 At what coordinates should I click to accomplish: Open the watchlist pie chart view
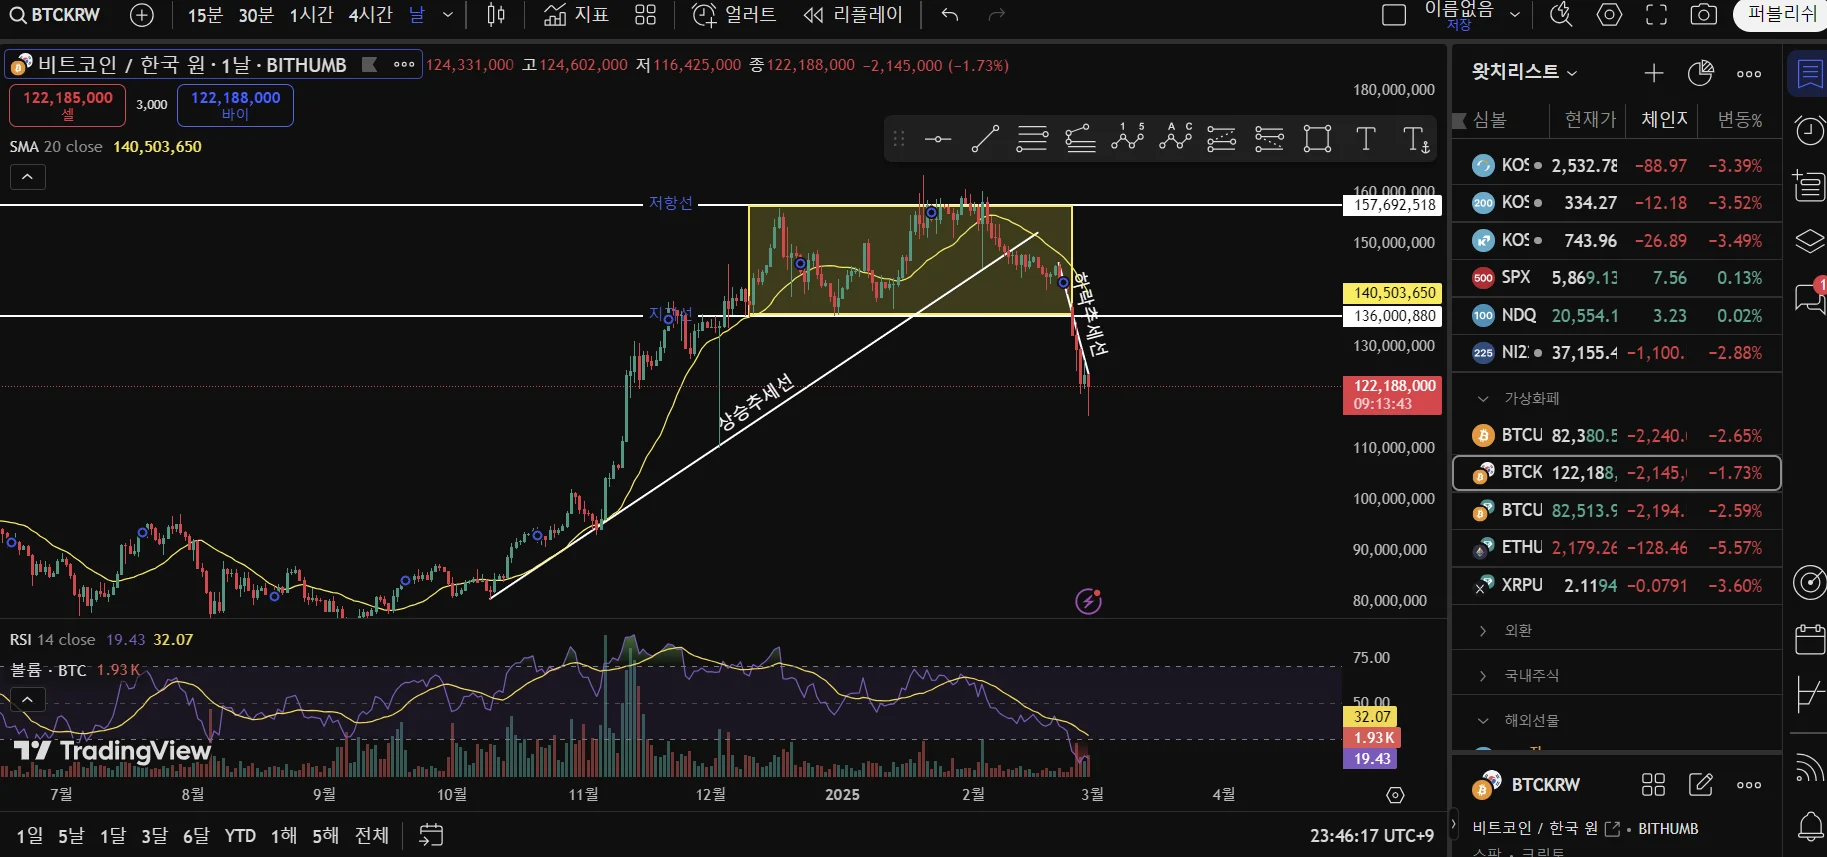coord(1701,73)
